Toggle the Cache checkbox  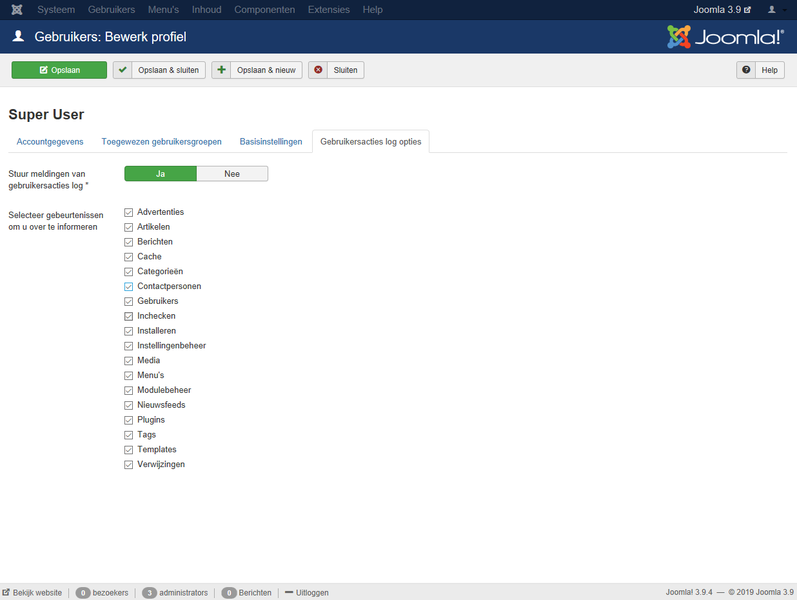129,257
